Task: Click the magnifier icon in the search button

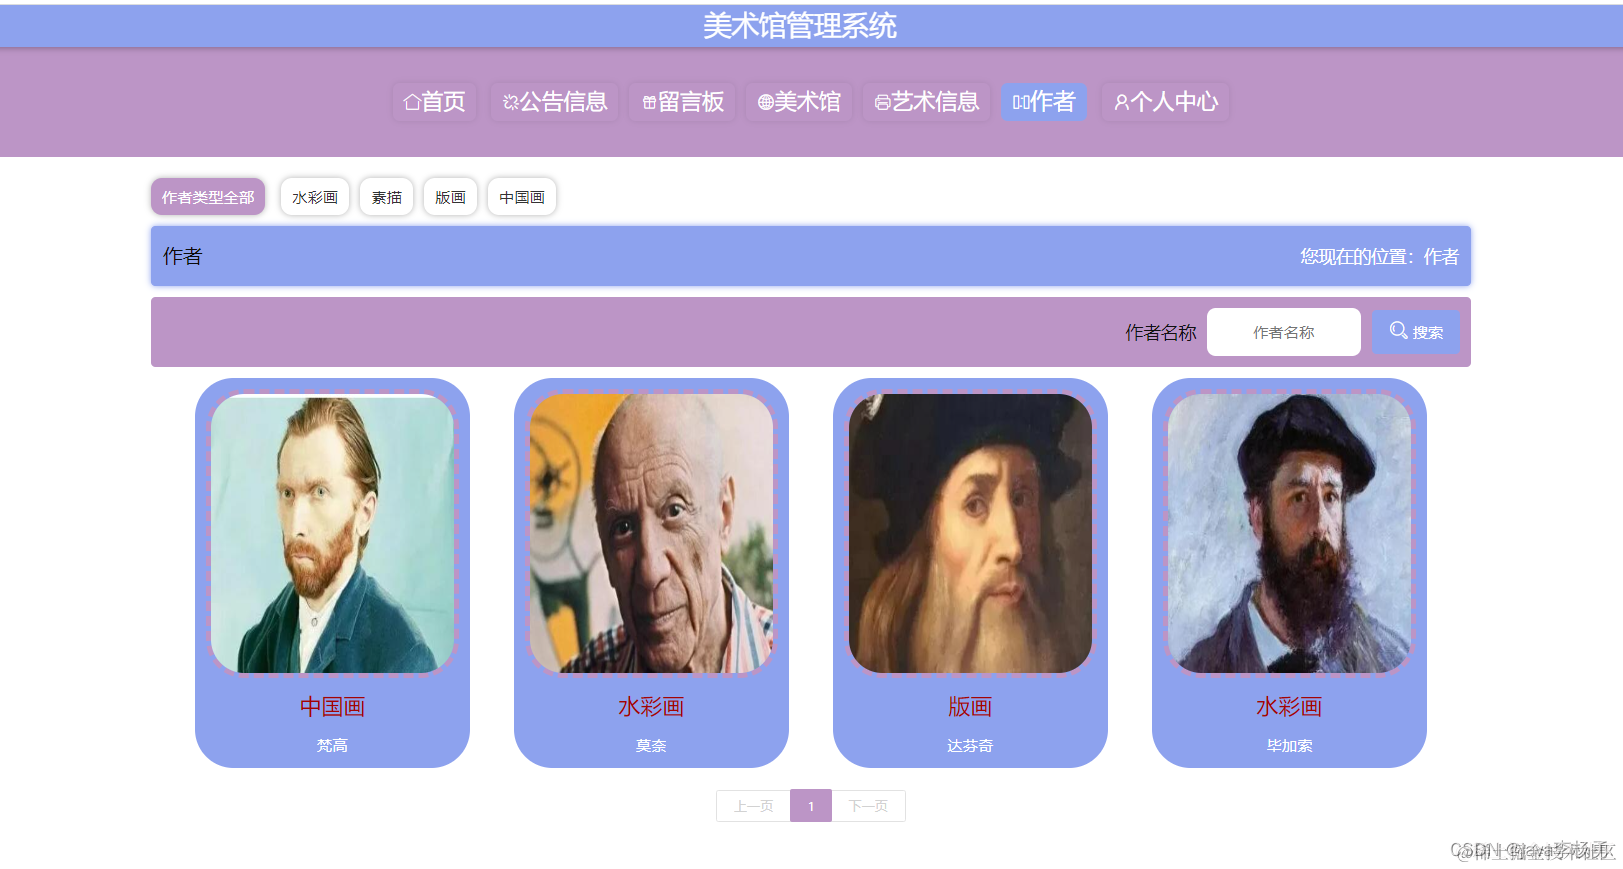Action: point(1399,330)
